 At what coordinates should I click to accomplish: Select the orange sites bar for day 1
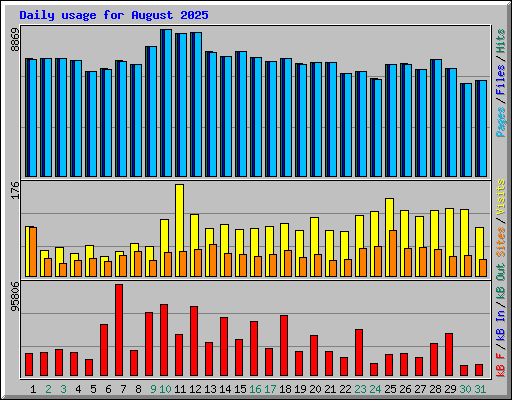coord(33,252)
